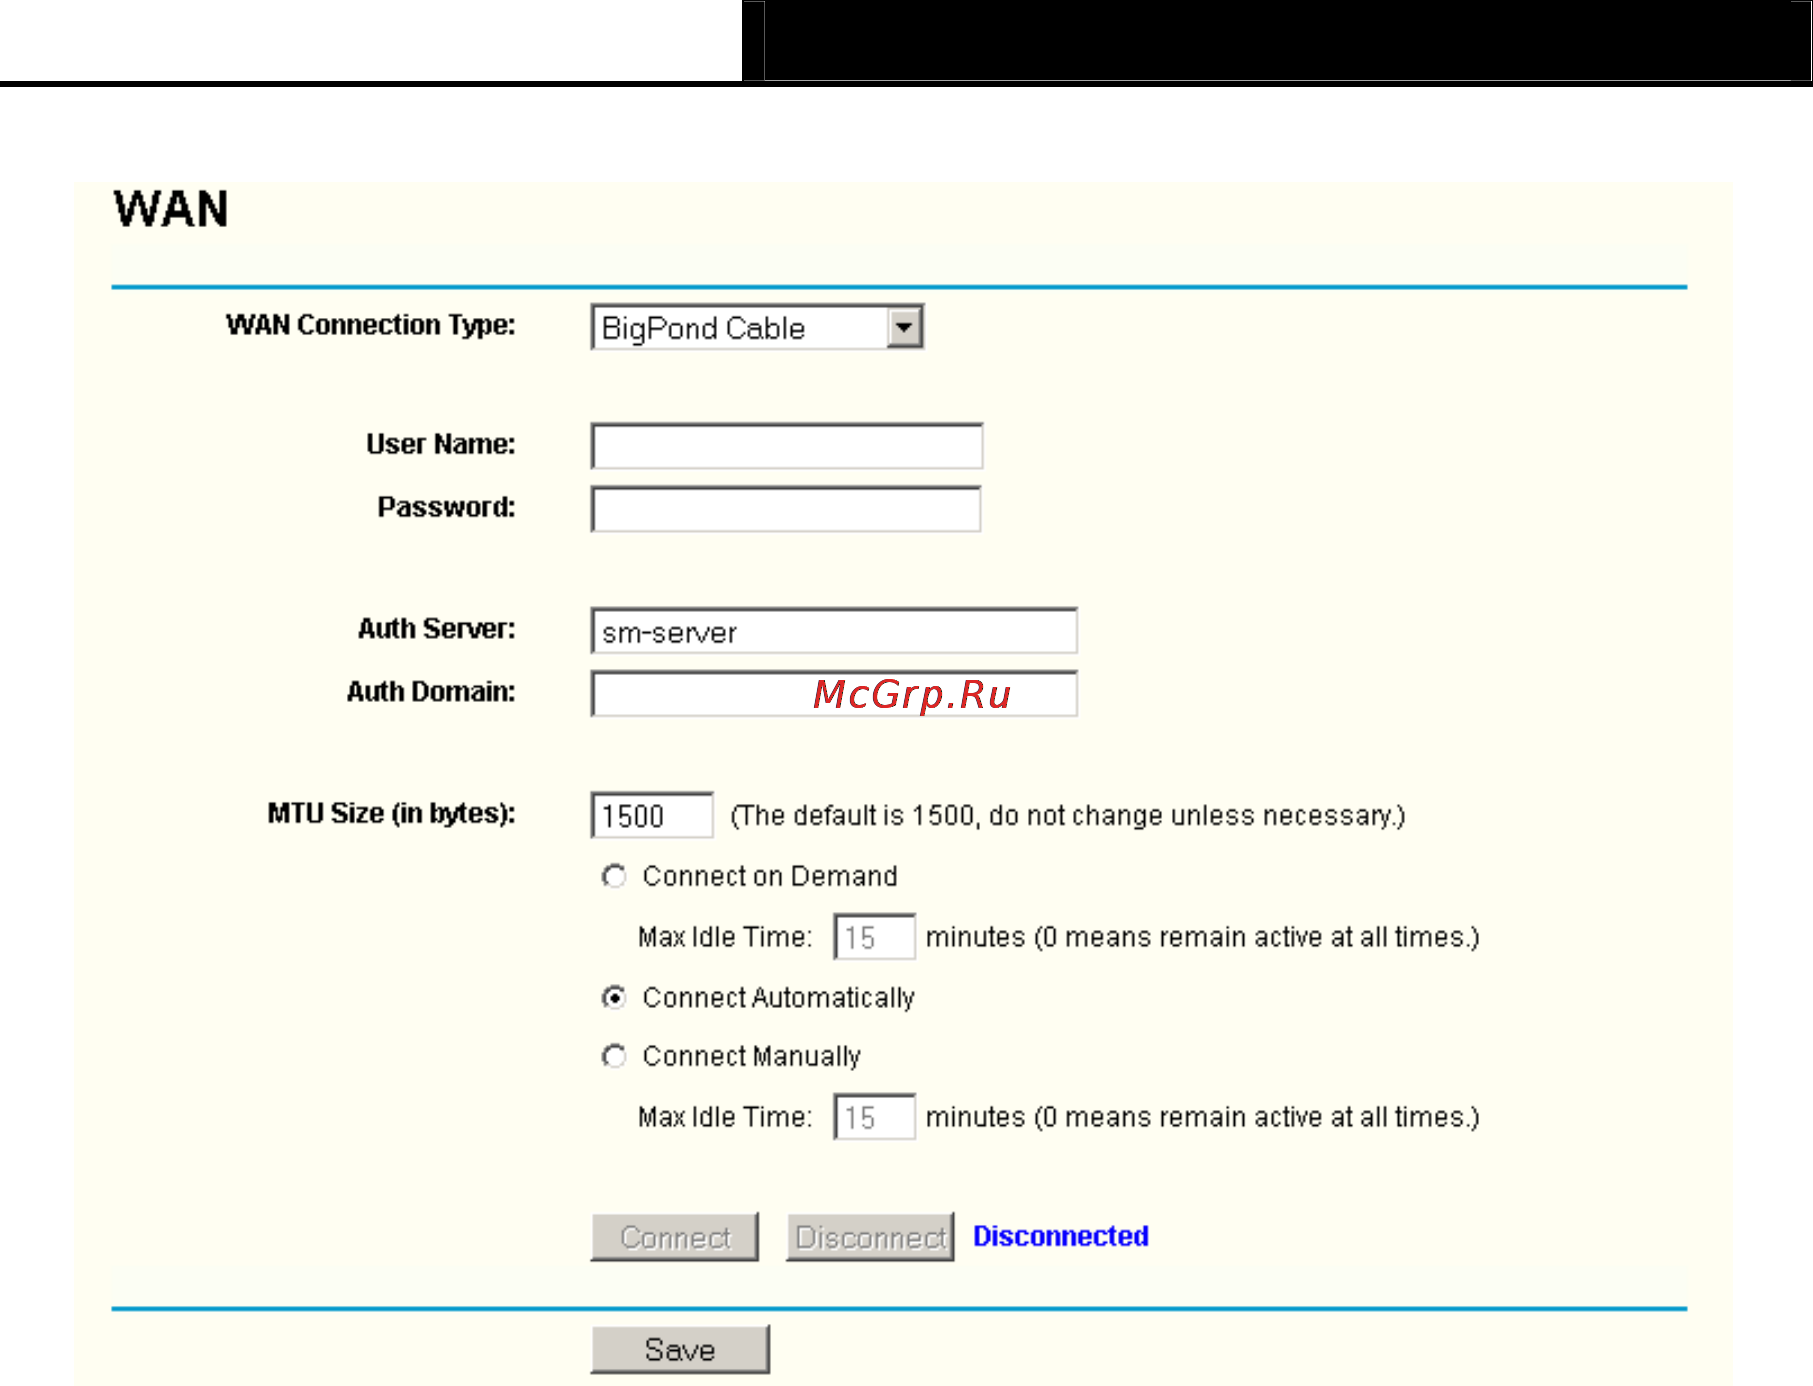The image size is (1813, 1386).
Task: Click Max Idle Time field under Connect on Demand
Action: coord(874,937)
